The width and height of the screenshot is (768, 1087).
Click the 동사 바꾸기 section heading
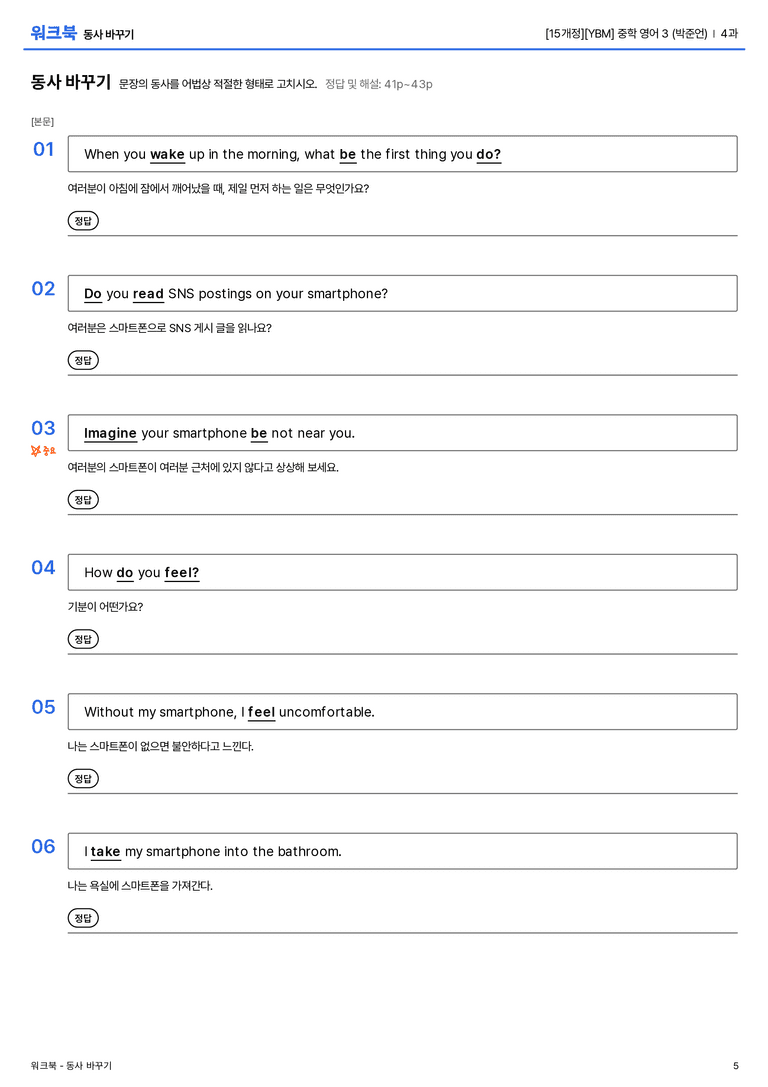pos(71,82)
